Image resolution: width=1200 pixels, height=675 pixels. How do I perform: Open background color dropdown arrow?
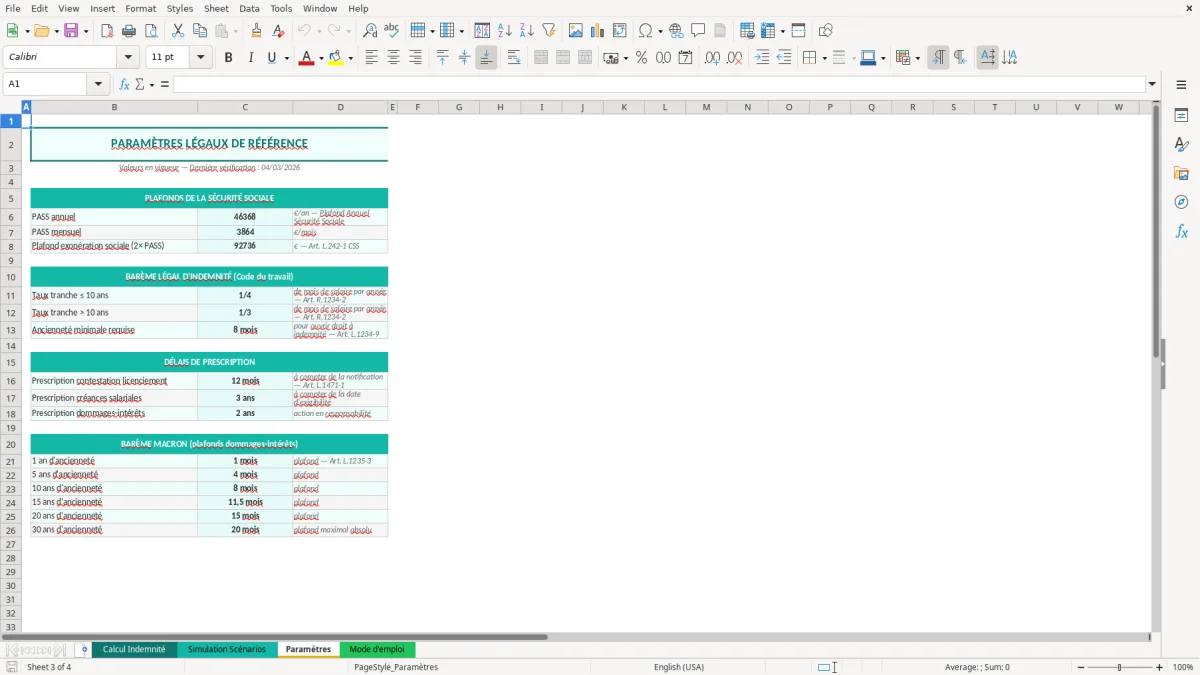coord(350,58)
